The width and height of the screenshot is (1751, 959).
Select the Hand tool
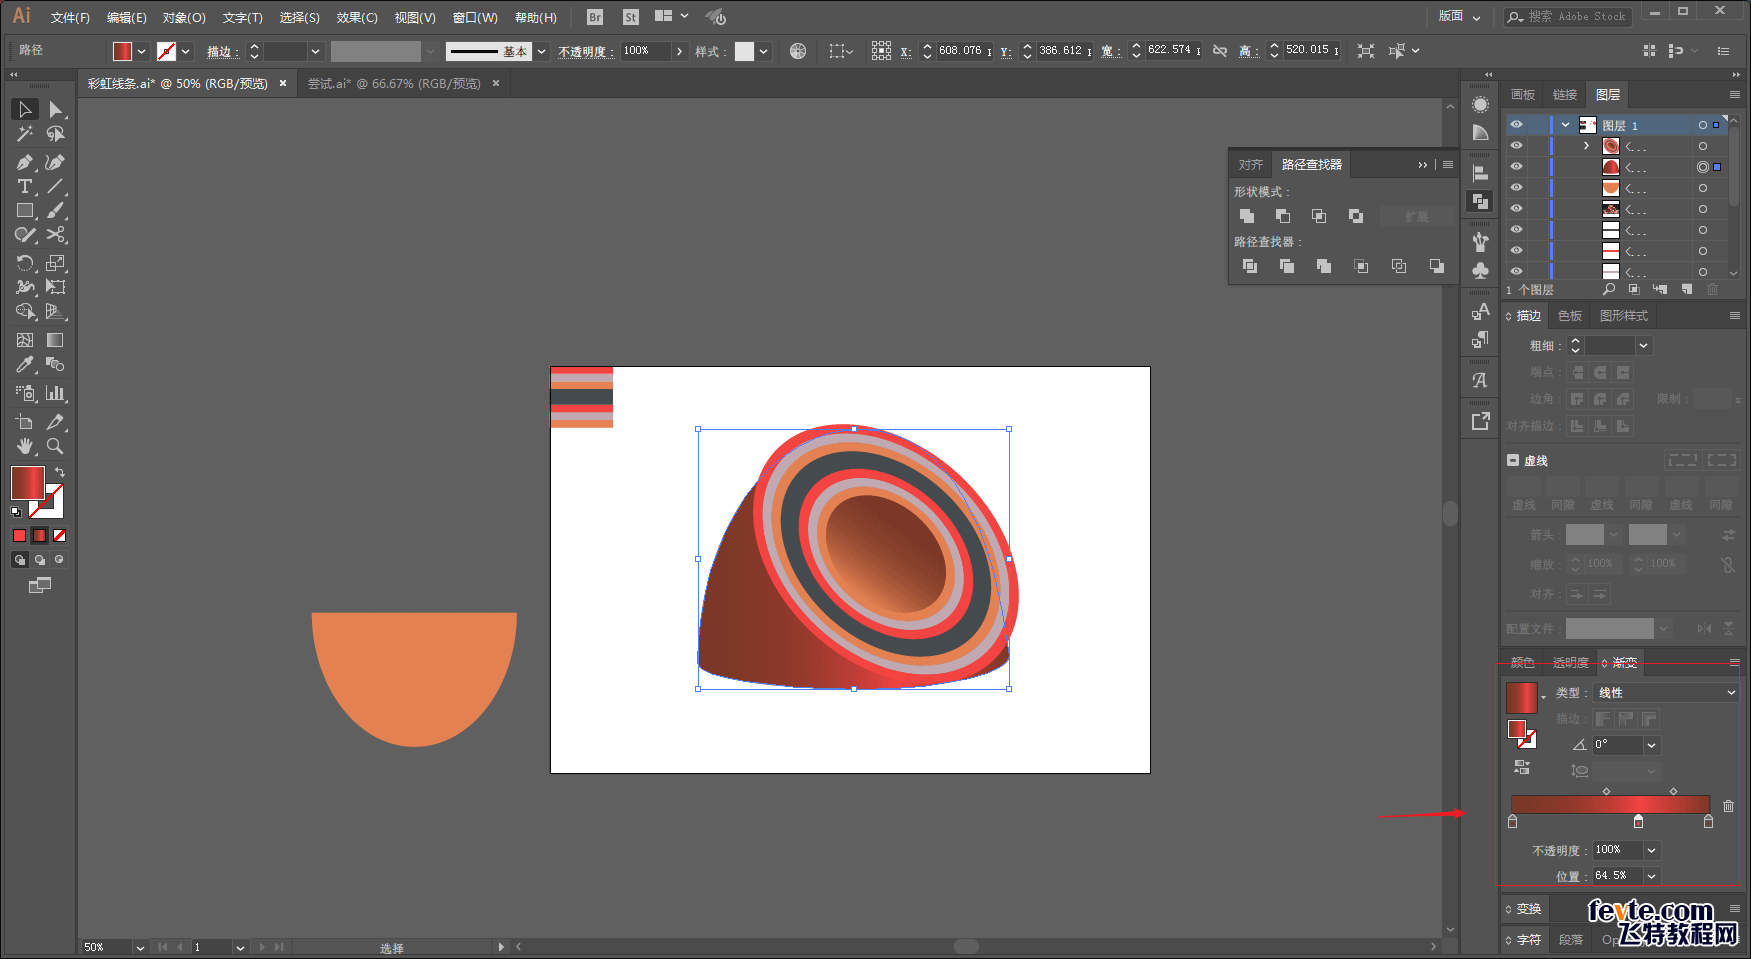pyautogui.click(x=24, y=446)
